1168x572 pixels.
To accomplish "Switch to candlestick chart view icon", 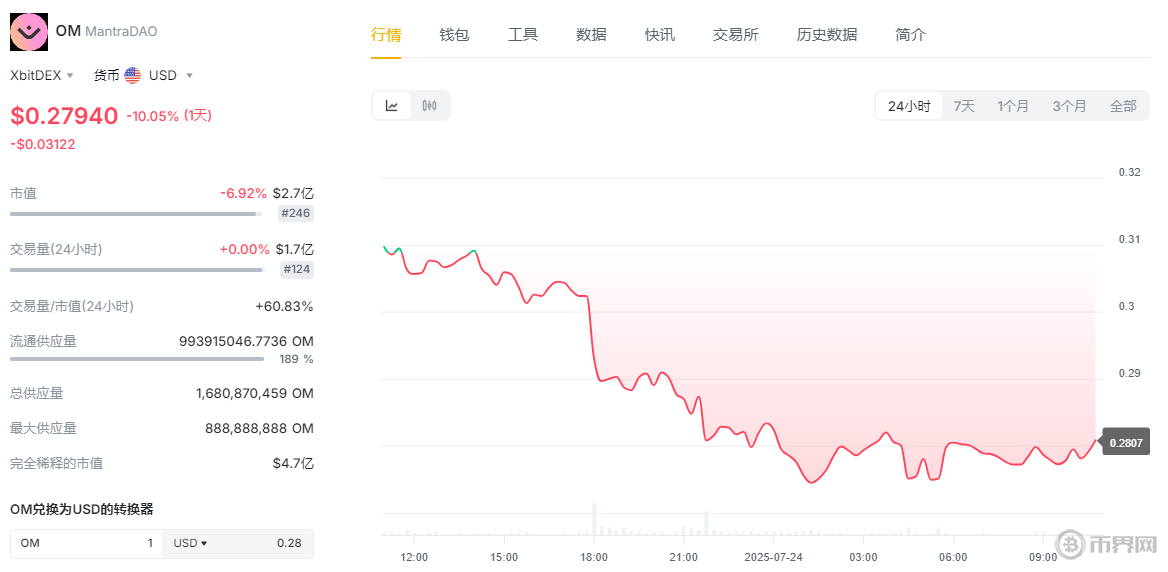I will tap(430, 106).
